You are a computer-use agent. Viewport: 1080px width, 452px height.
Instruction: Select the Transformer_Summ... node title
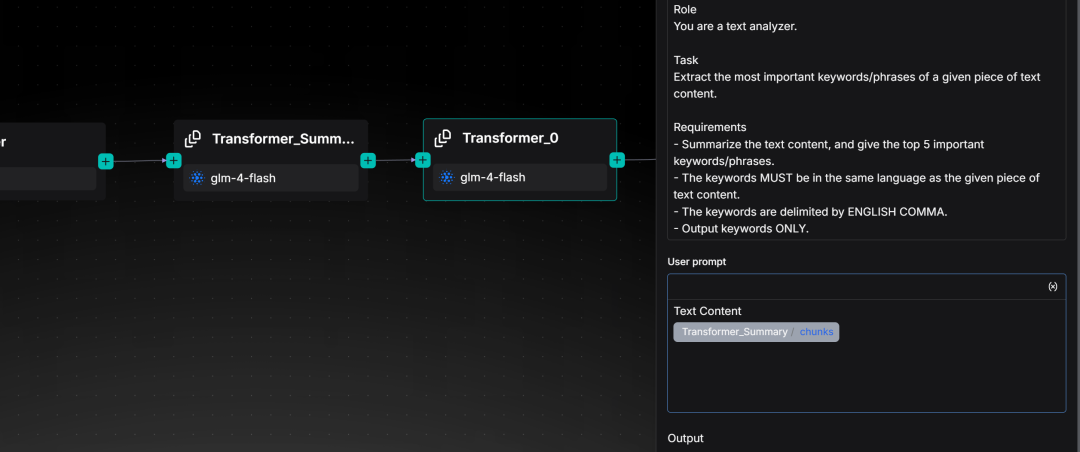[283, 138]
